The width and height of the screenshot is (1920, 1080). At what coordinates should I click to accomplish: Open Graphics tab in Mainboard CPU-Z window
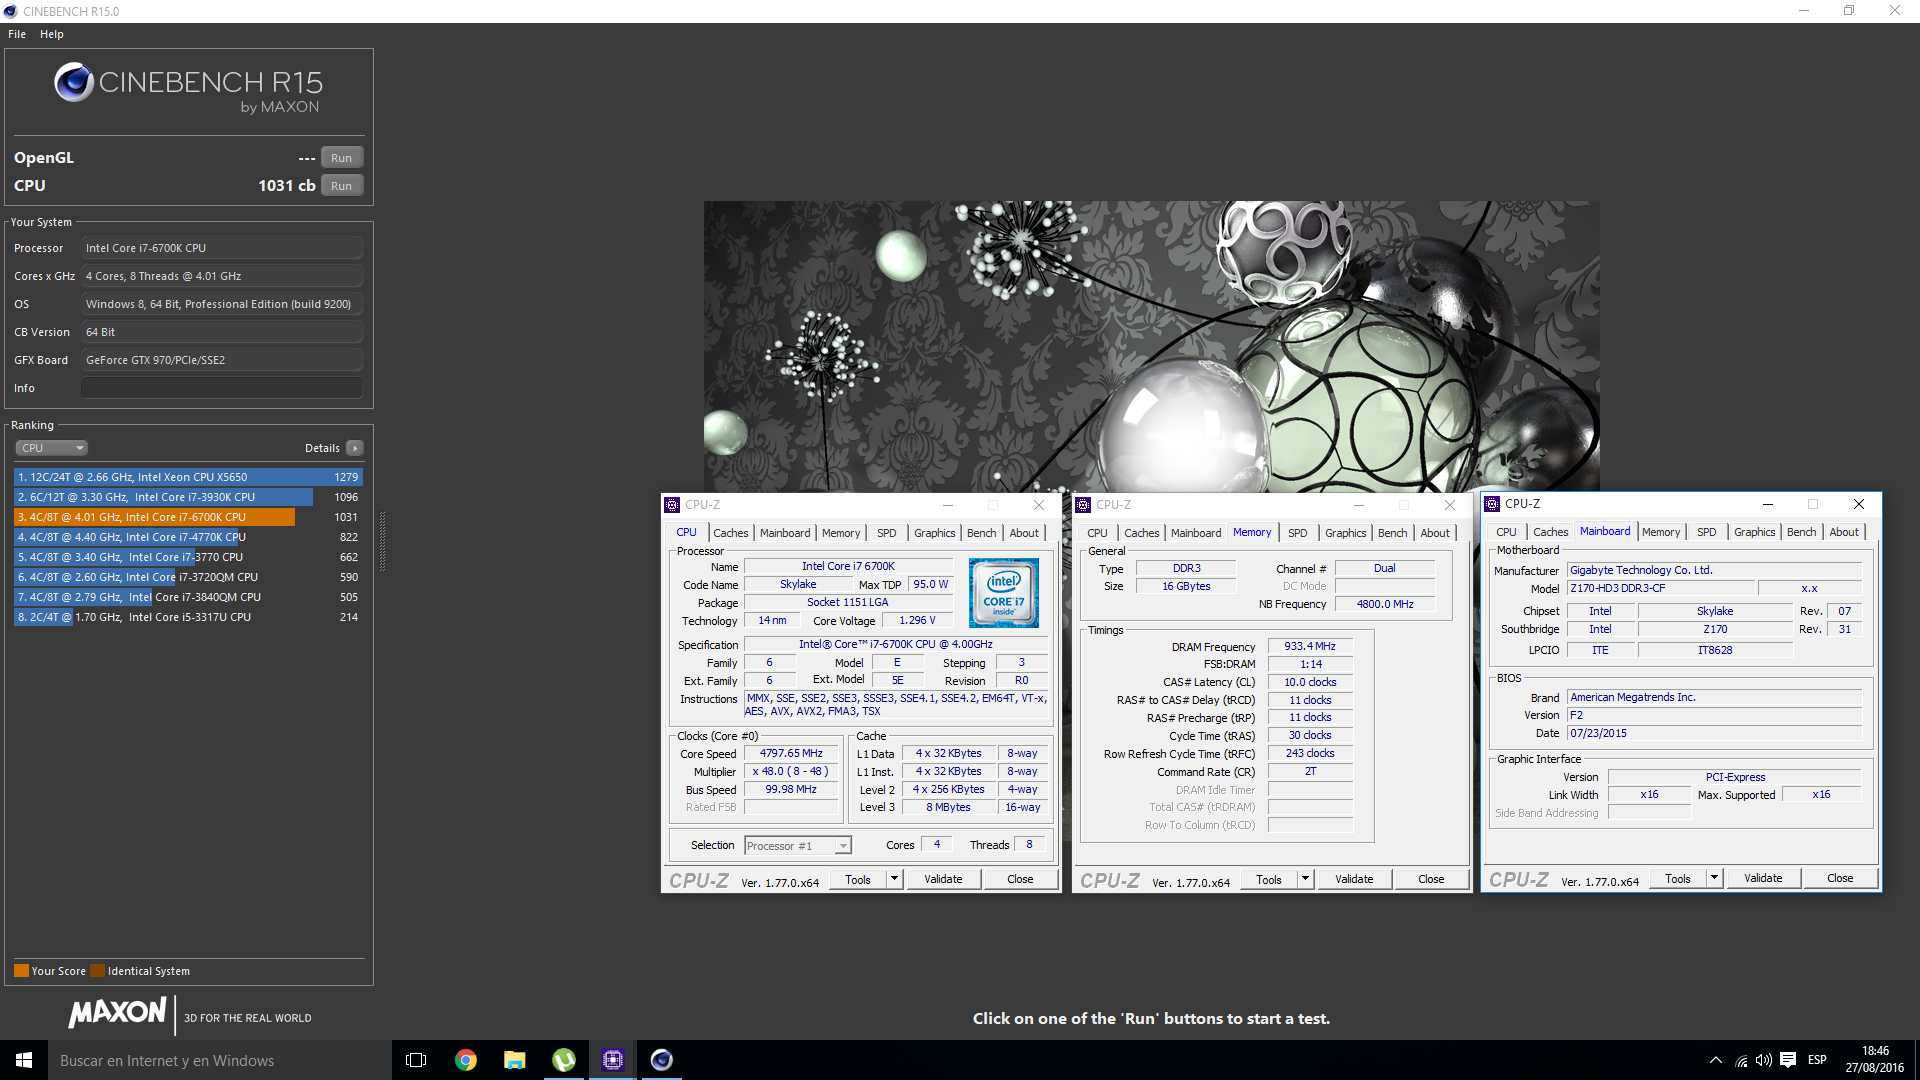[x=1754, y=532]
